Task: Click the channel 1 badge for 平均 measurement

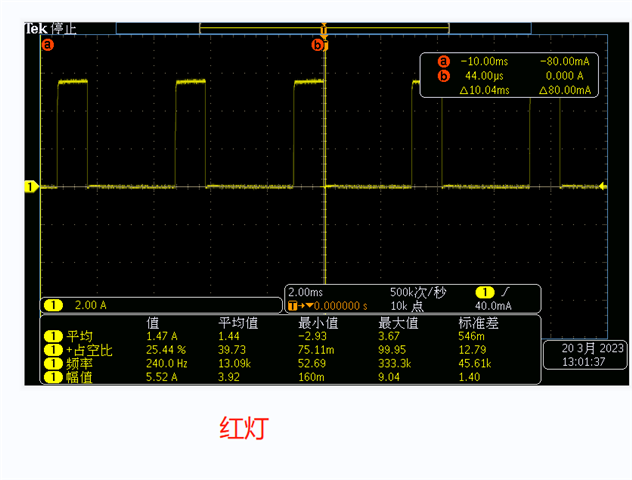Action: tap(53, 336)
